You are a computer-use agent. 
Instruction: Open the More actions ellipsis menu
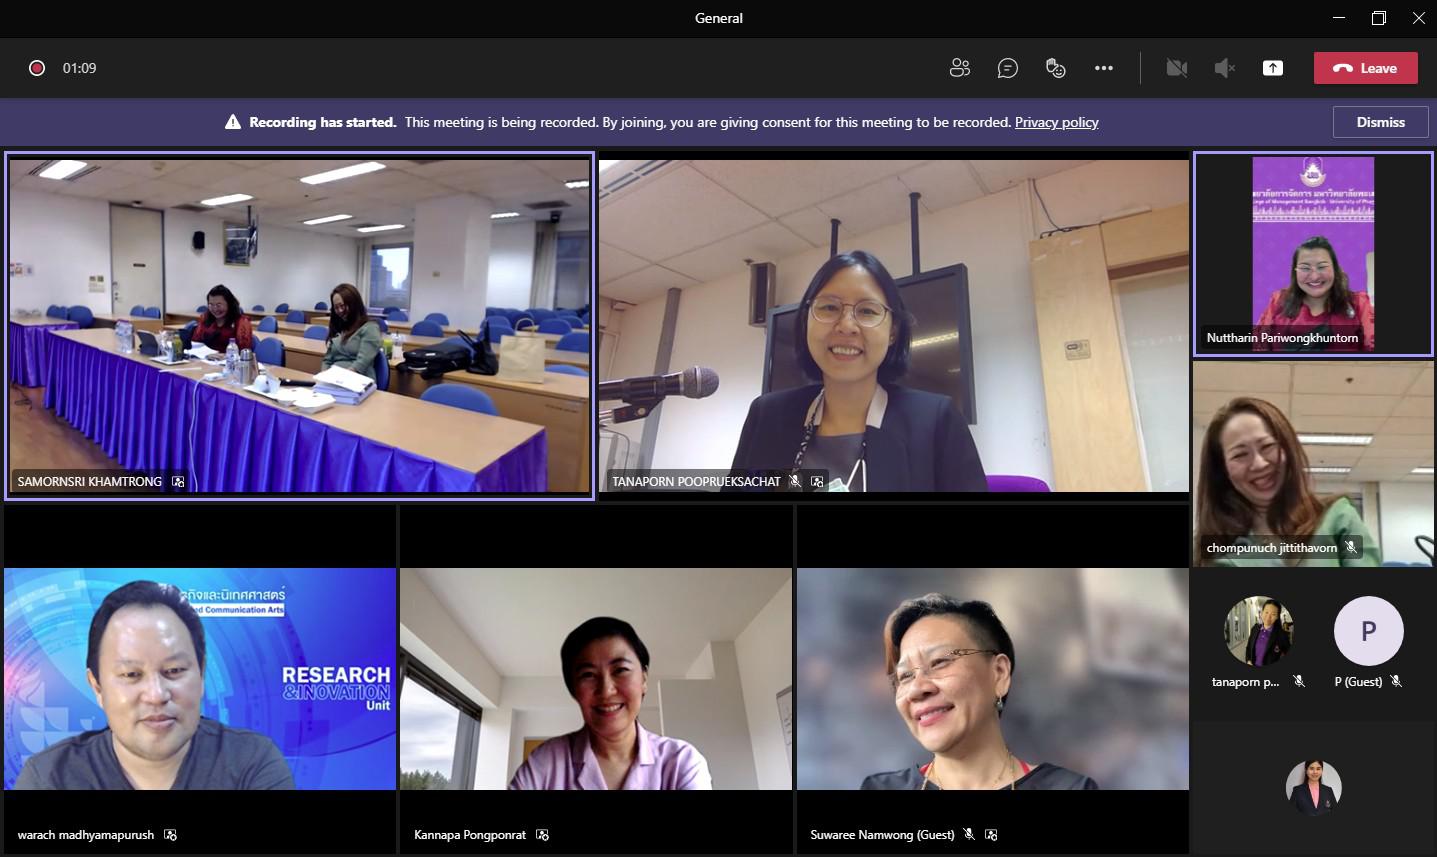click(1104, 68)
